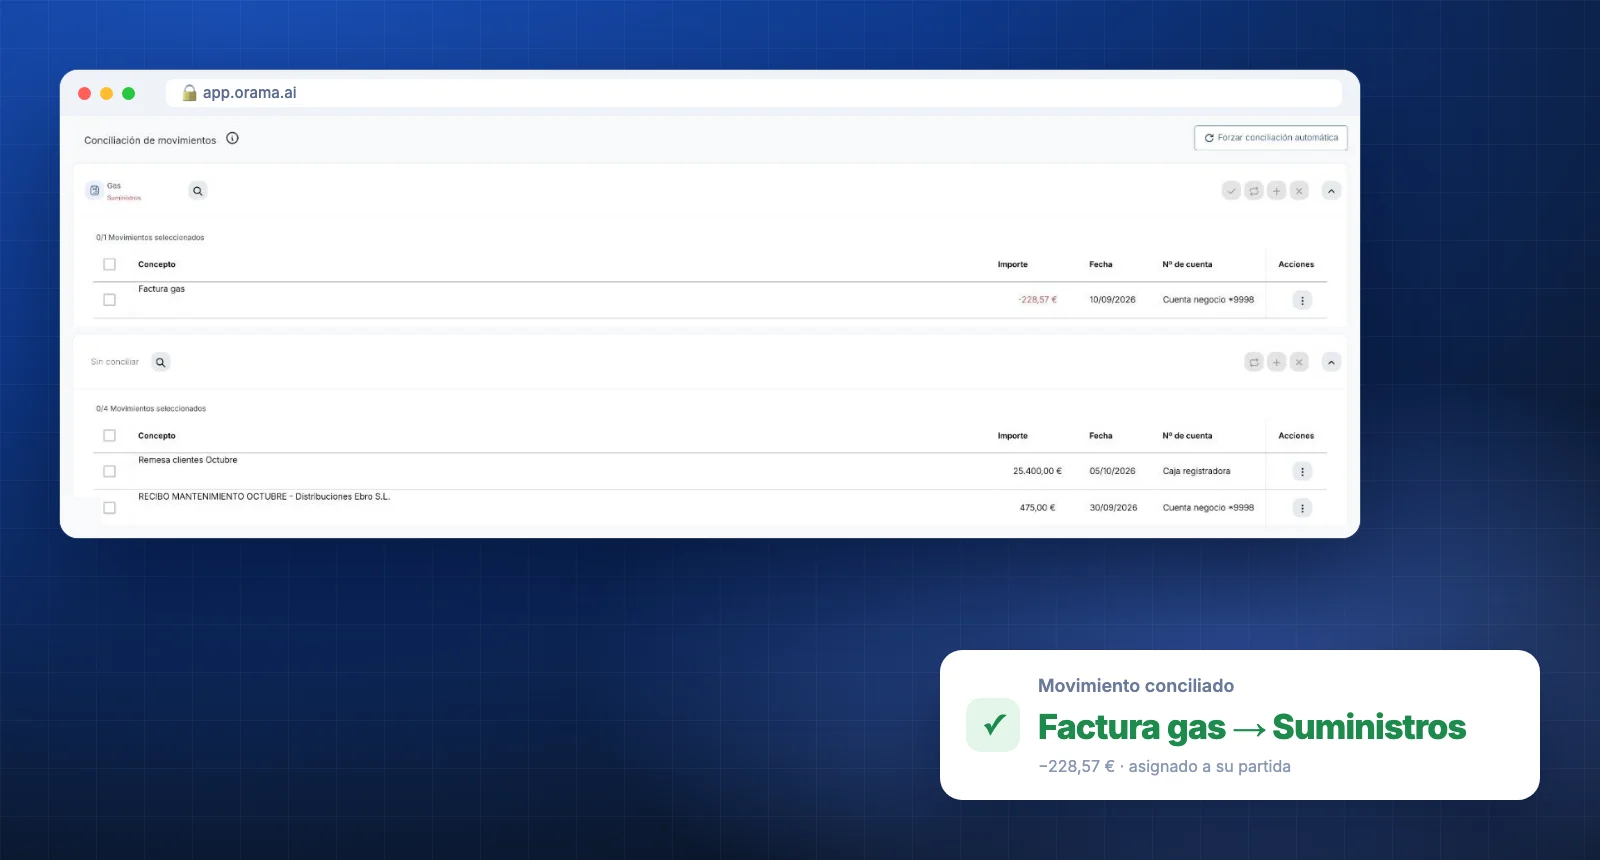The height and width of the screenshot is (860, 1600).
Task: Collapse the Sin conciliar section
Action: click(1331, 362)
